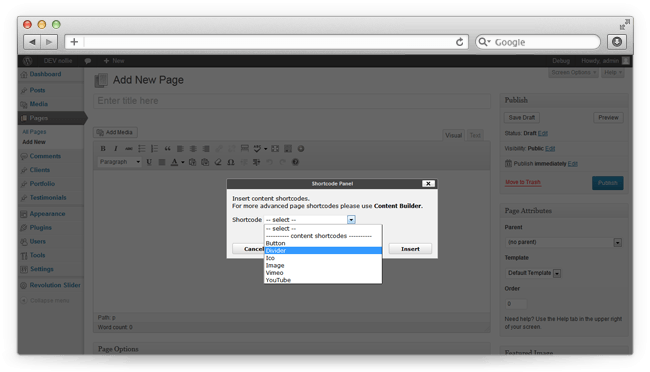Open the Default Template dropdown
The width and height of the screenshot is (650, 372).
[x=533, y=273]
